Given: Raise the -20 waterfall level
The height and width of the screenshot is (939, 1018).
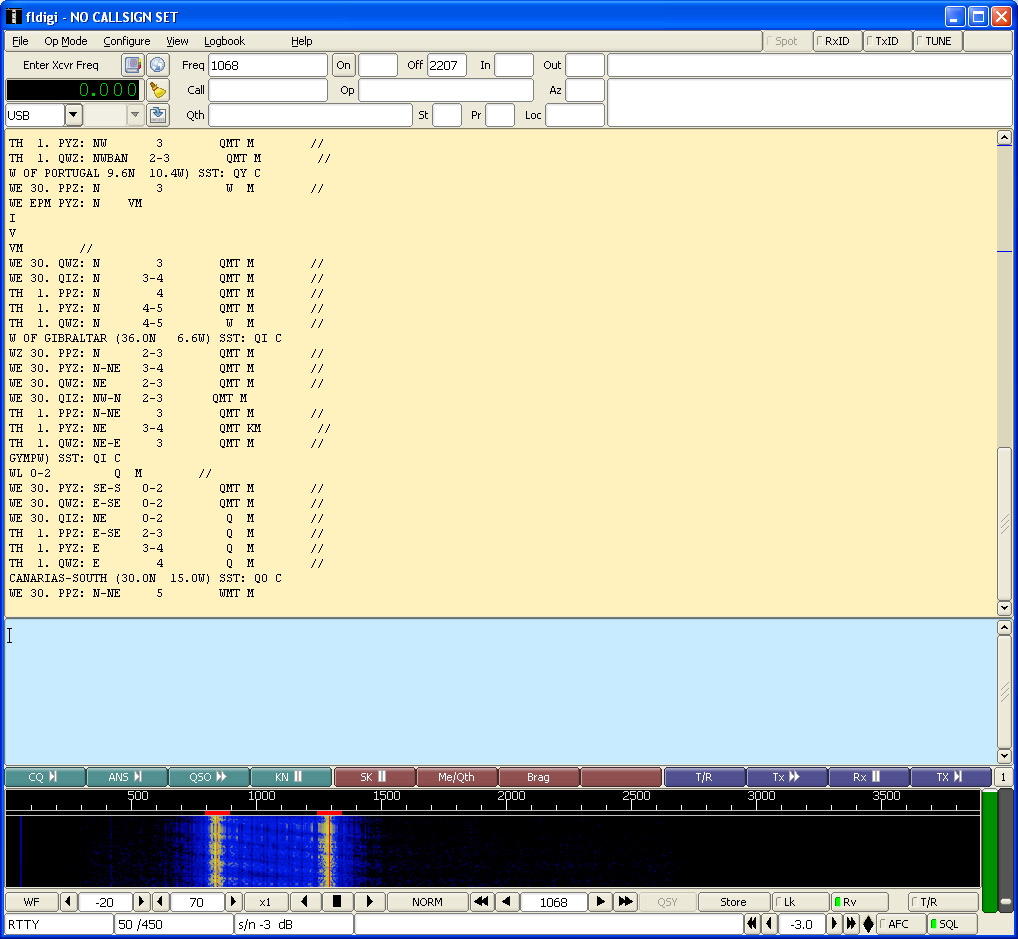Looking at the screenshot, I should tap(141, 901).
